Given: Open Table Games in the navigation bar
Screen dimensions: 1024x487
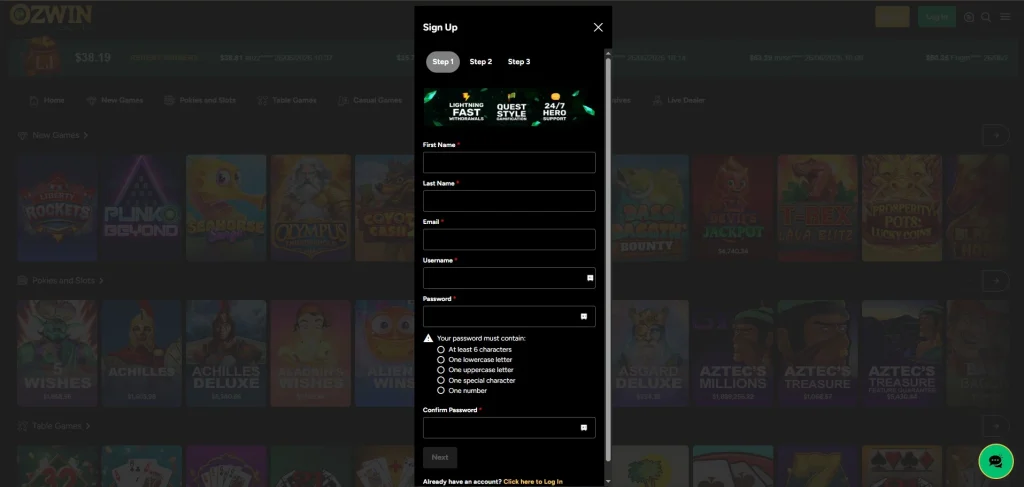Looking at the screenshot, I should click(x=287, y=101).
